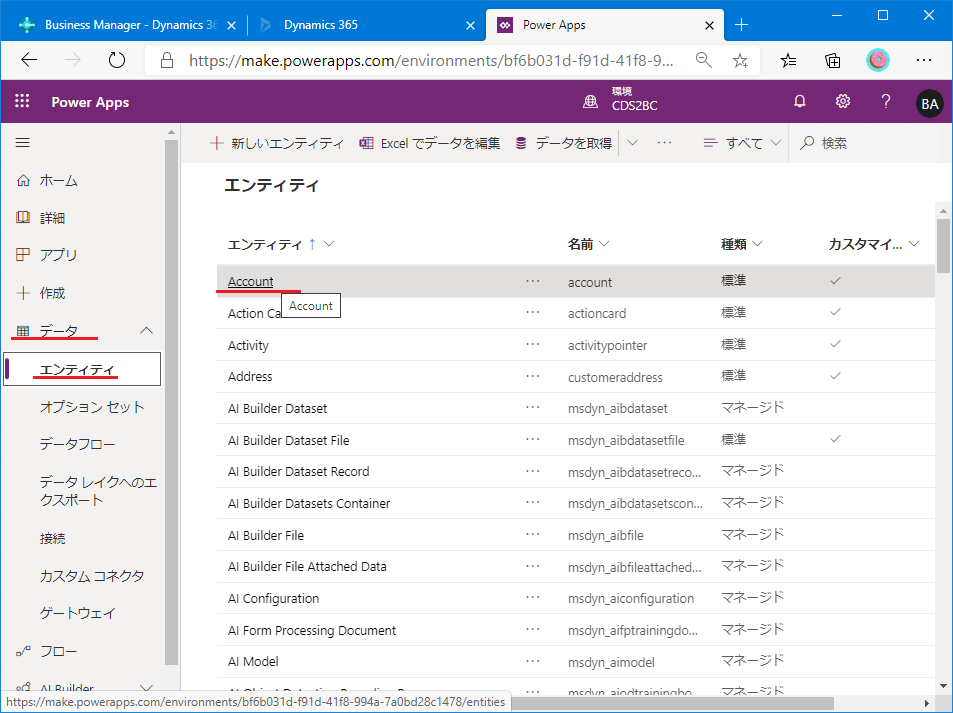Open the すべて view filter dropdown

pos(741,143)
